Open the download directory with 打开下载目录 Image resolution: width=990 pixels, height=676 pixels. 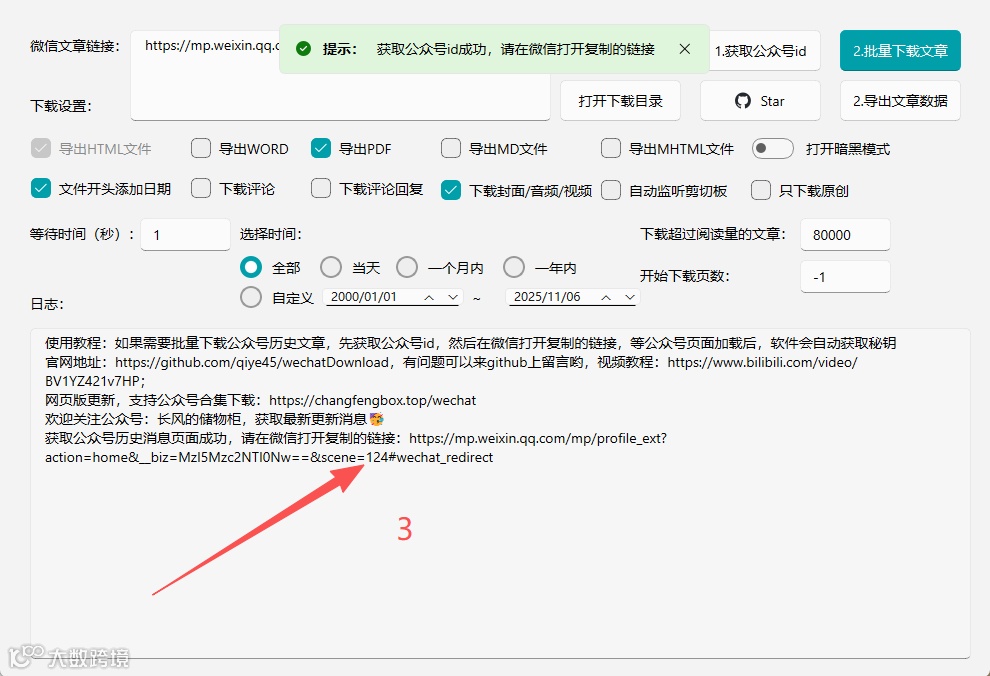click(620, 101)
